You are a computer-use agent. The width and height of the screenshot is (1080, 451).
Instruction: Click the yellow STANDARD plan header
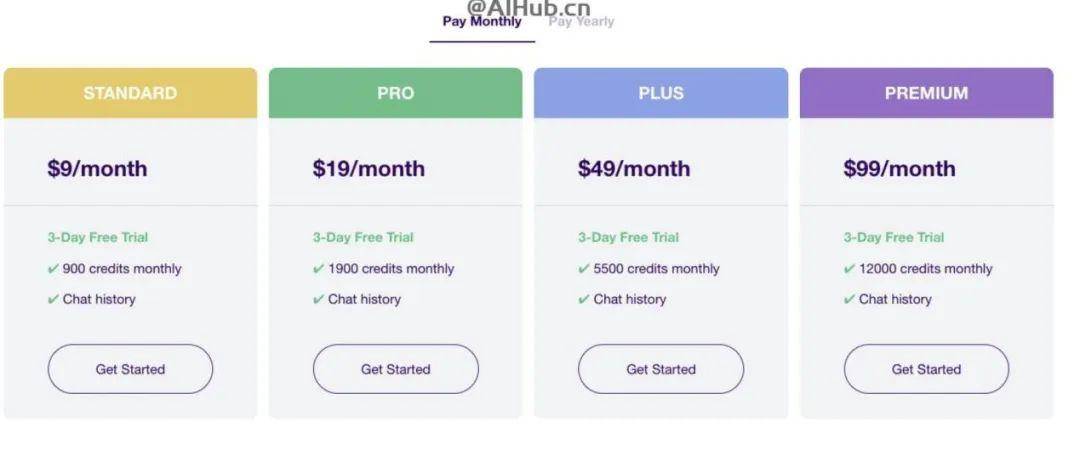[x=130, y=93]
